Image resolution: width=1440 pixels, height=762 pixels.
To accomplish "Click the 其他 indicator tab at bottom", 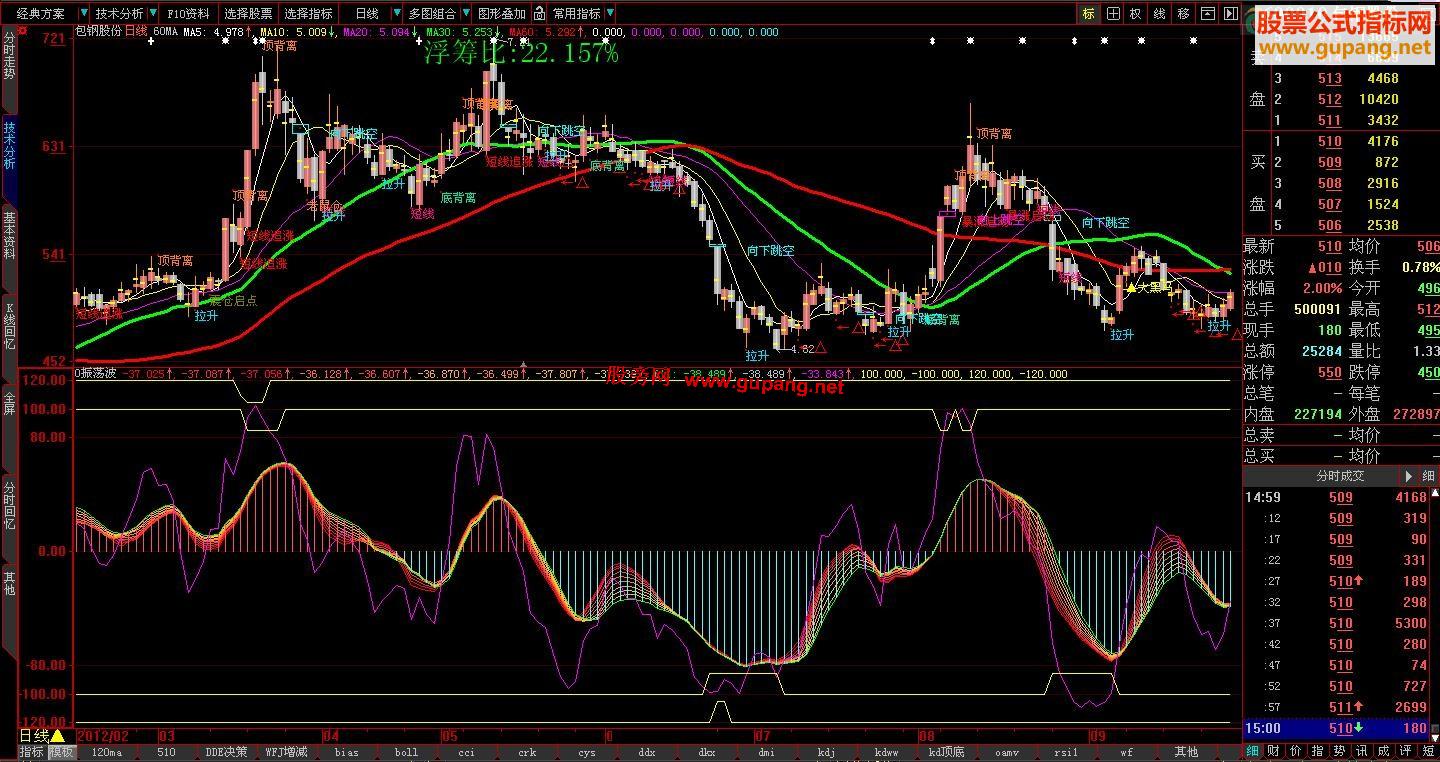I will (x=1186, y=752).
